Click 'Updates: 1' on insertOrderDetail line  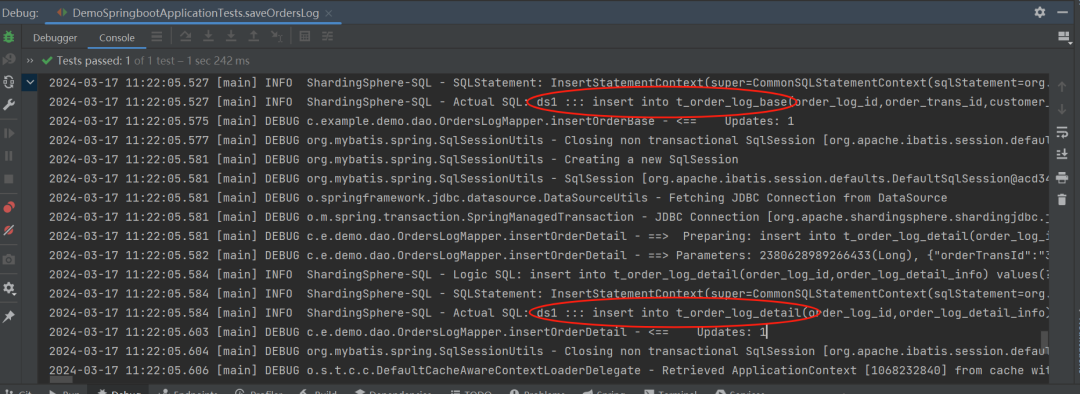[x=731, y=332]
